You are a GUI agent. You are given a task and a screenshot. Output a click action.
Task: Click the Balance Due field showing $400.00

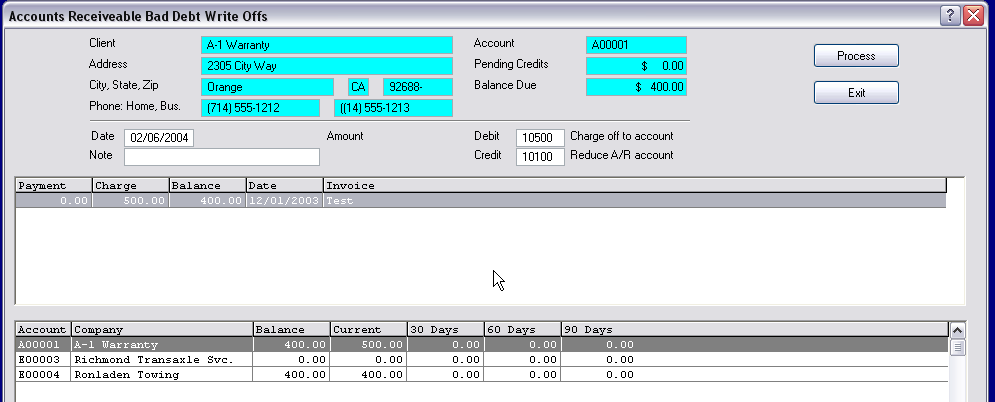coord(636,87)
